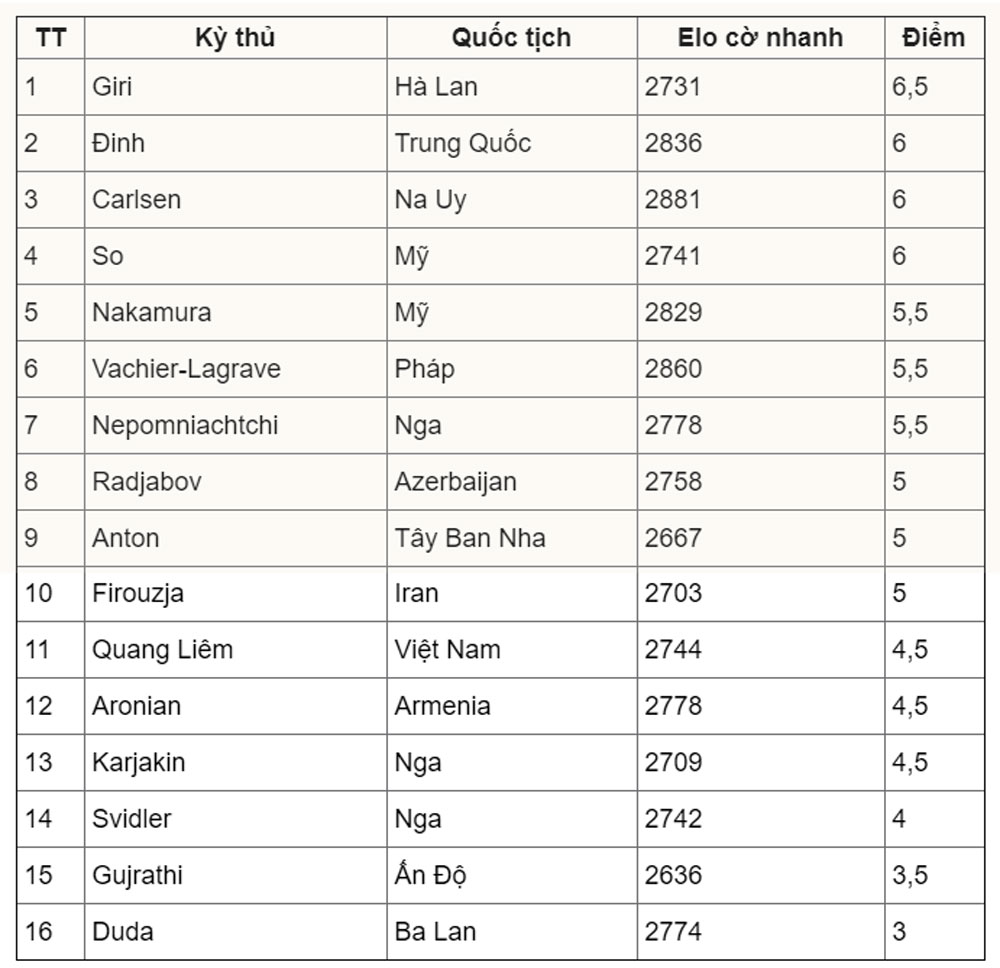Screen dimensions: 1000x968
Task: Click the 'Kỳ thủ' column header
Action: (235, 38)
